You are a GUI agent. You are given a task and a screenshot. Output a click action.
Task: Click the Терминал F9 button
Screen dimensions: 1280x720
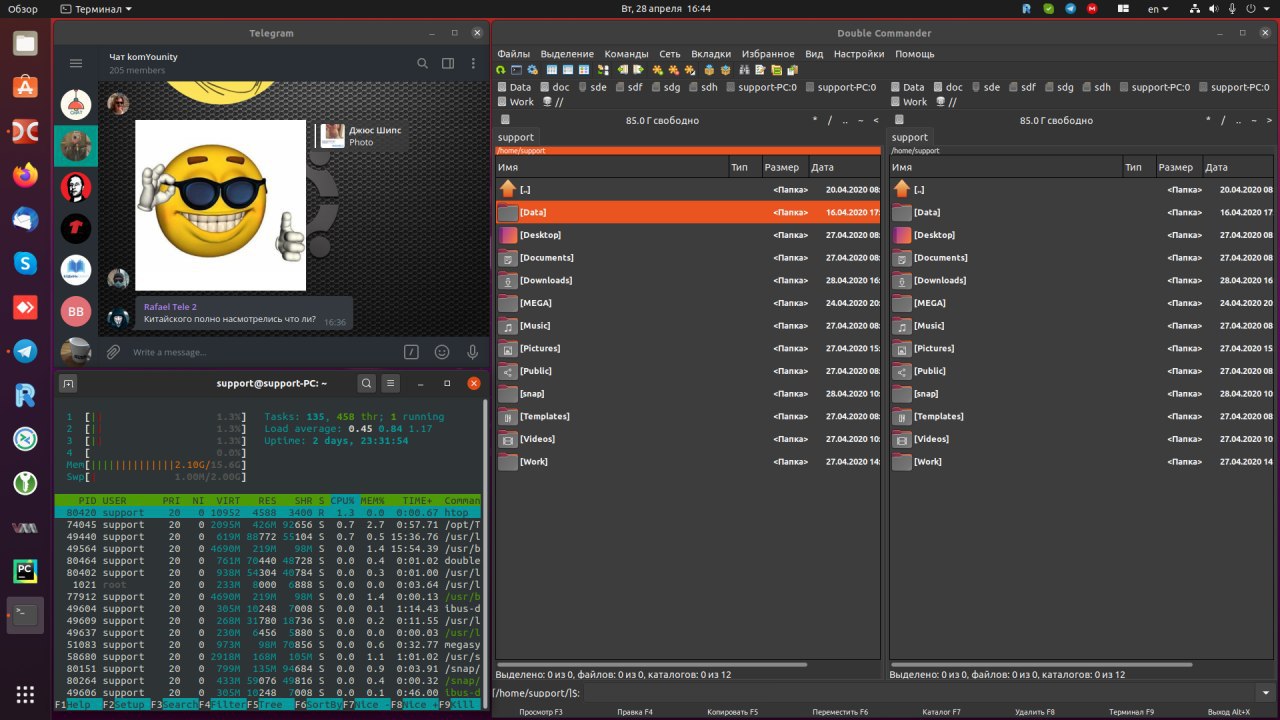coord(1131,712)
